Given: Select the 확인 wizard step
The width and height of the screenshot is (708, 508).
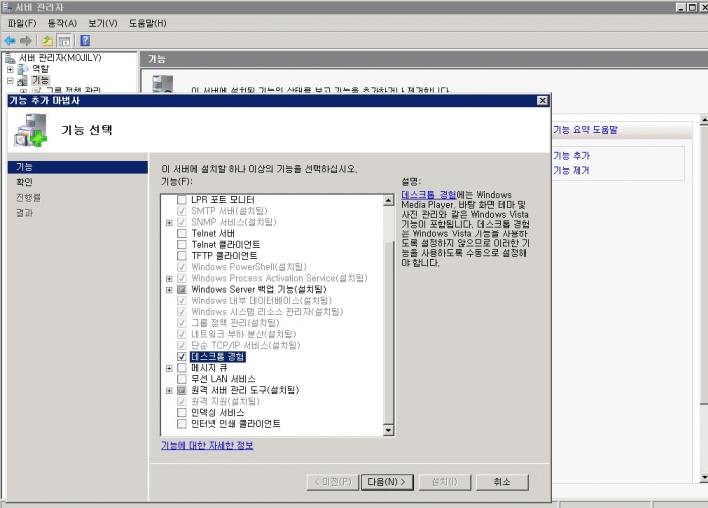Looking at the screenshot, I should [24, 182].
